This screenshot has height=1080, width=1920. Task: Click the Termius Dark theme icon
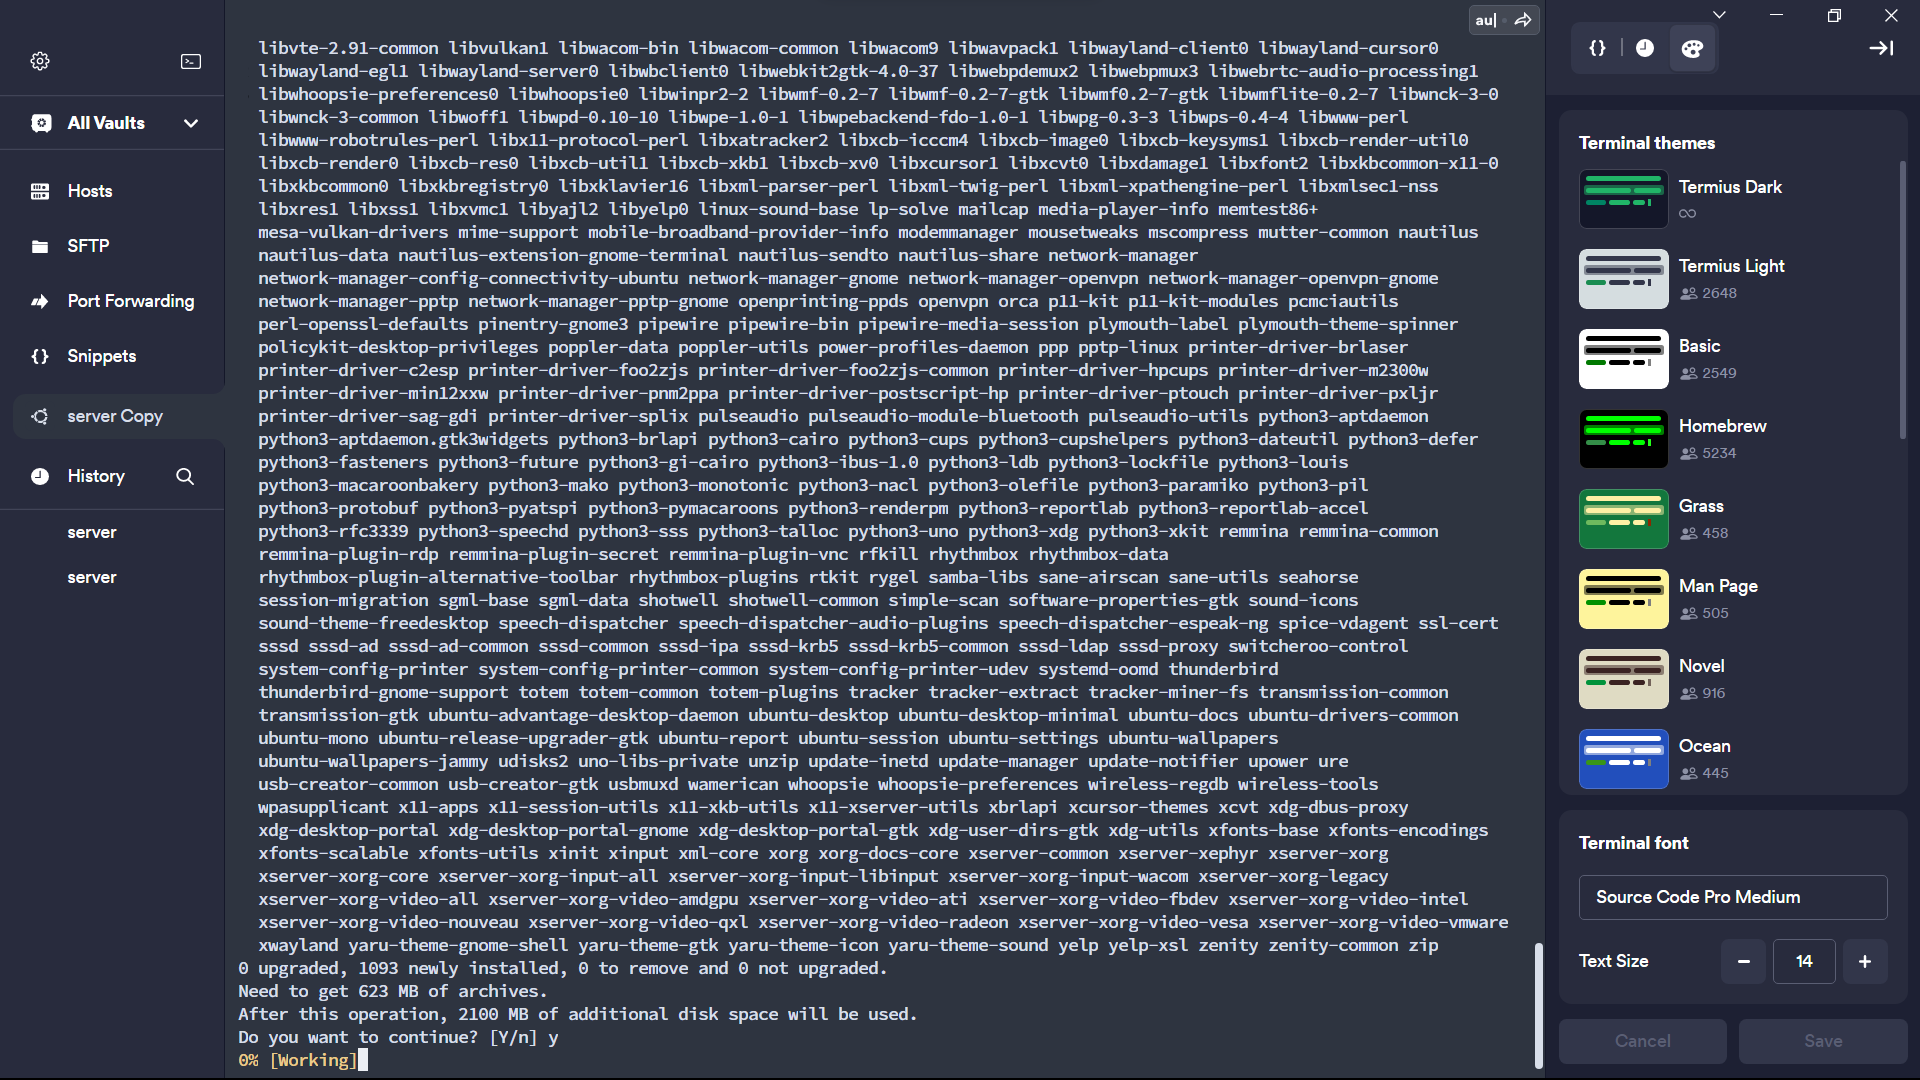click(x=1623, y=199)
